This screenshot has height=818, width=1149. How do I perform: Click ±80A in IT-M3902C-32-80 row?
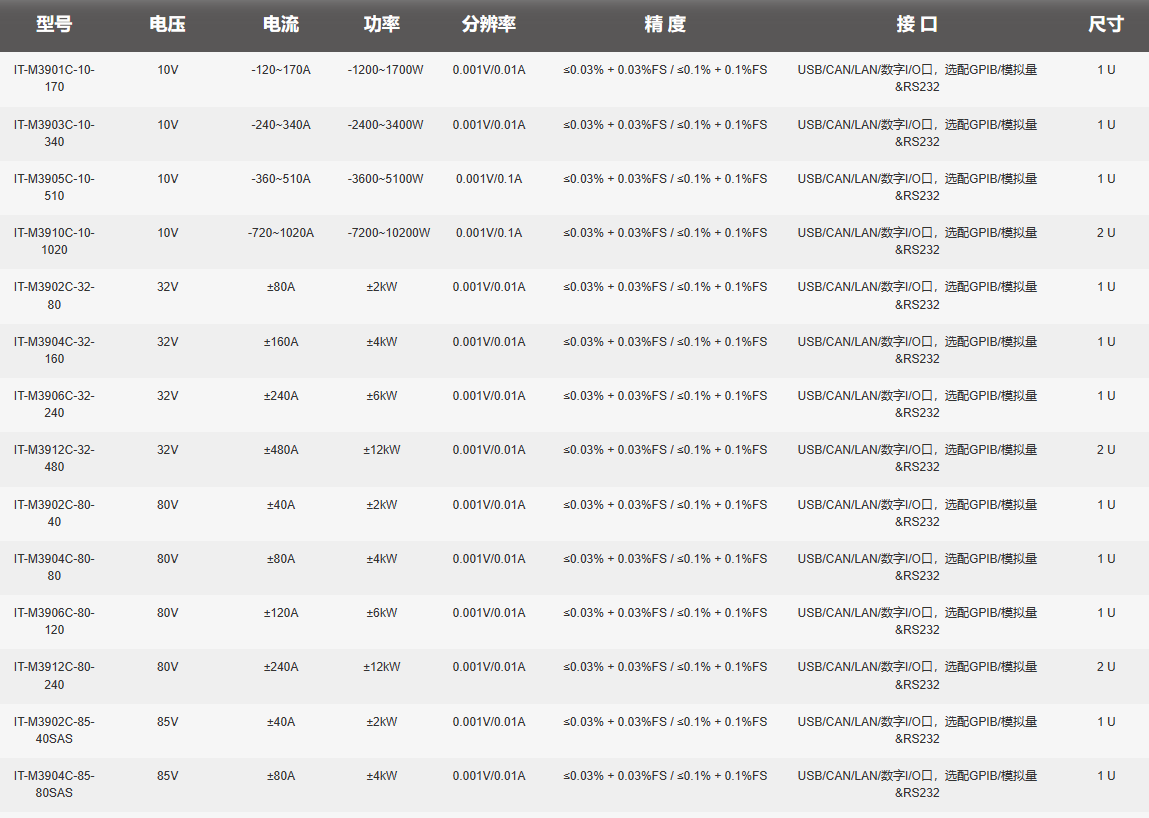coord(281,287)
